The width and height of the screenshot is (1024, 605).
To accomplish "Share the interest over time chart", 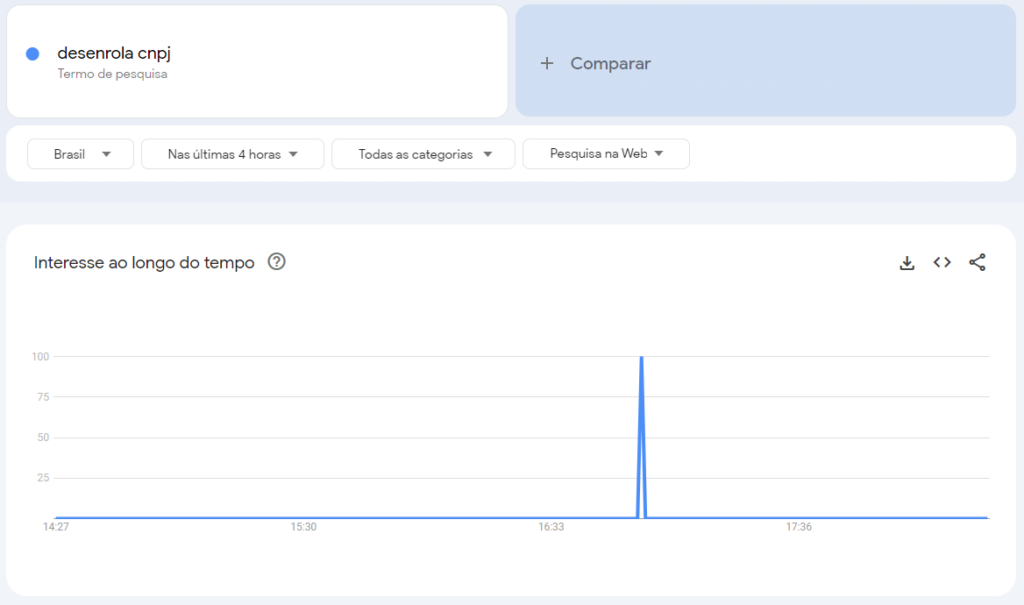I will (x=977, y=262).
